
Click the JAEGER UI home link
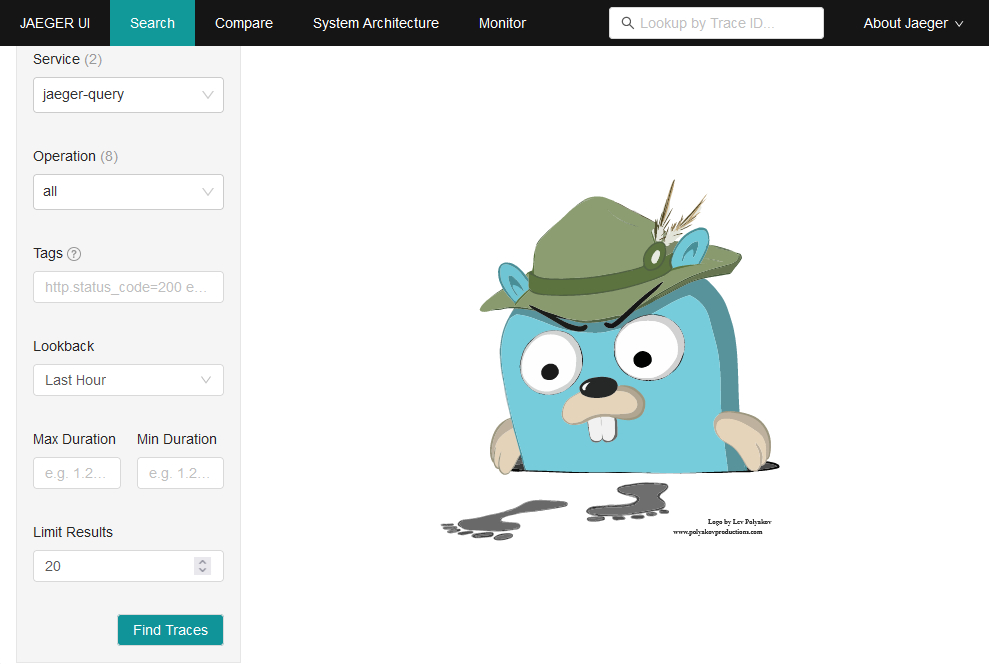(55, 23)
